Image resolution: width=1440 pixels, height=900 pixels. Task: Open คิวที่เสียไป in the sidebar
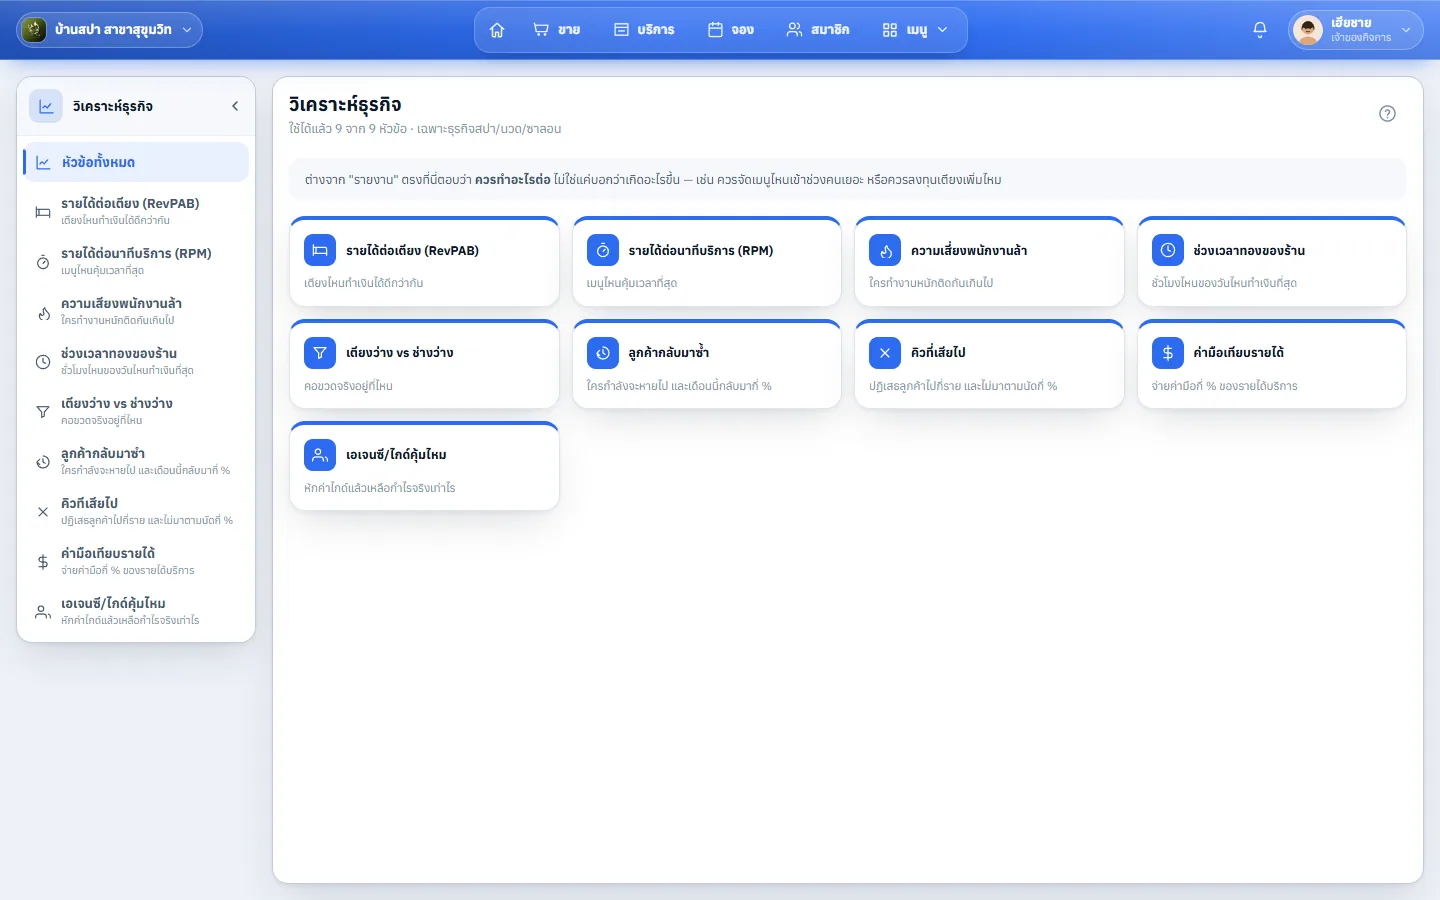(136, 511)
